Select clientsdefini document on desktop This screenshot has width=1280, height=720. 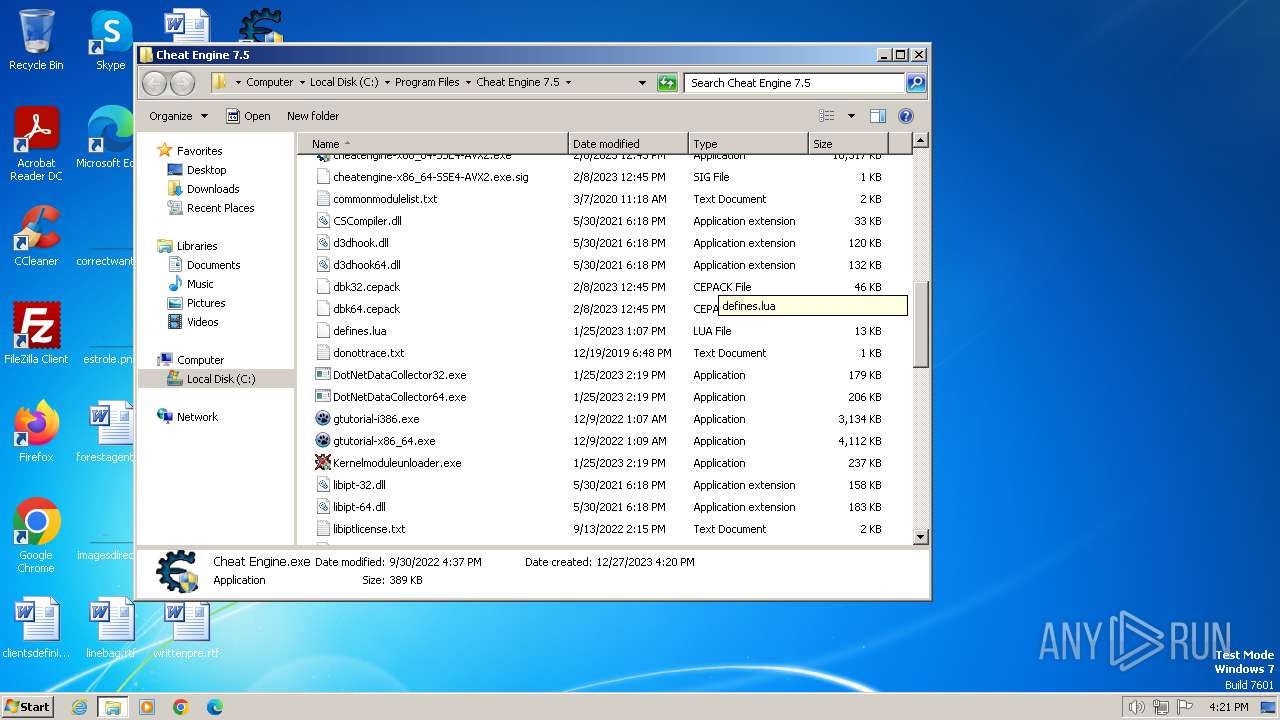36,628
